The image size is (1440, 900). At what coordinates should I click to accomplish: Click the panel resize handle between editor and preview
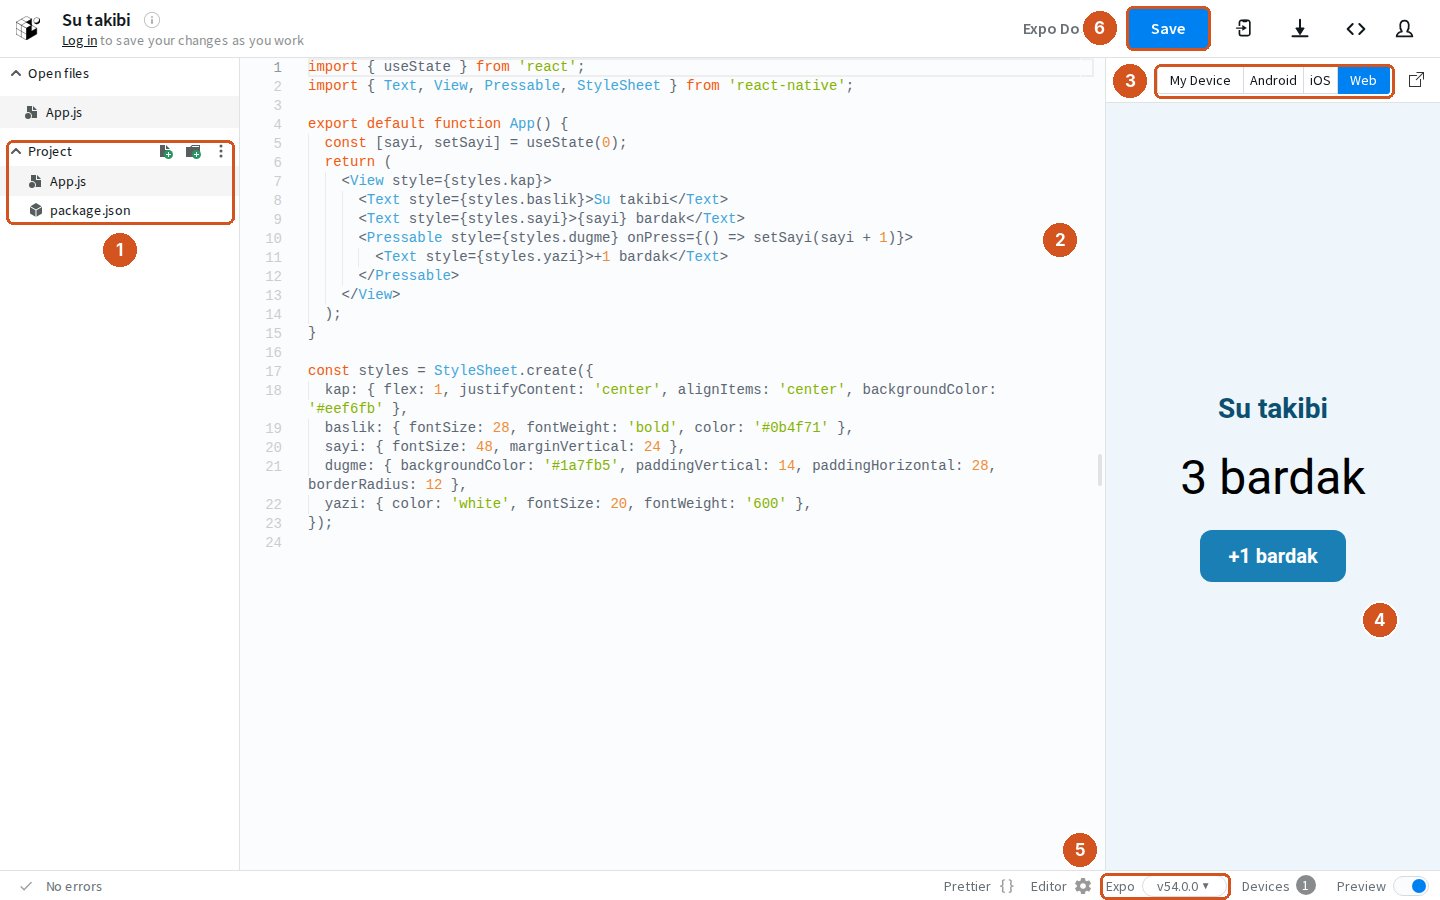[x=1100, y=470]
